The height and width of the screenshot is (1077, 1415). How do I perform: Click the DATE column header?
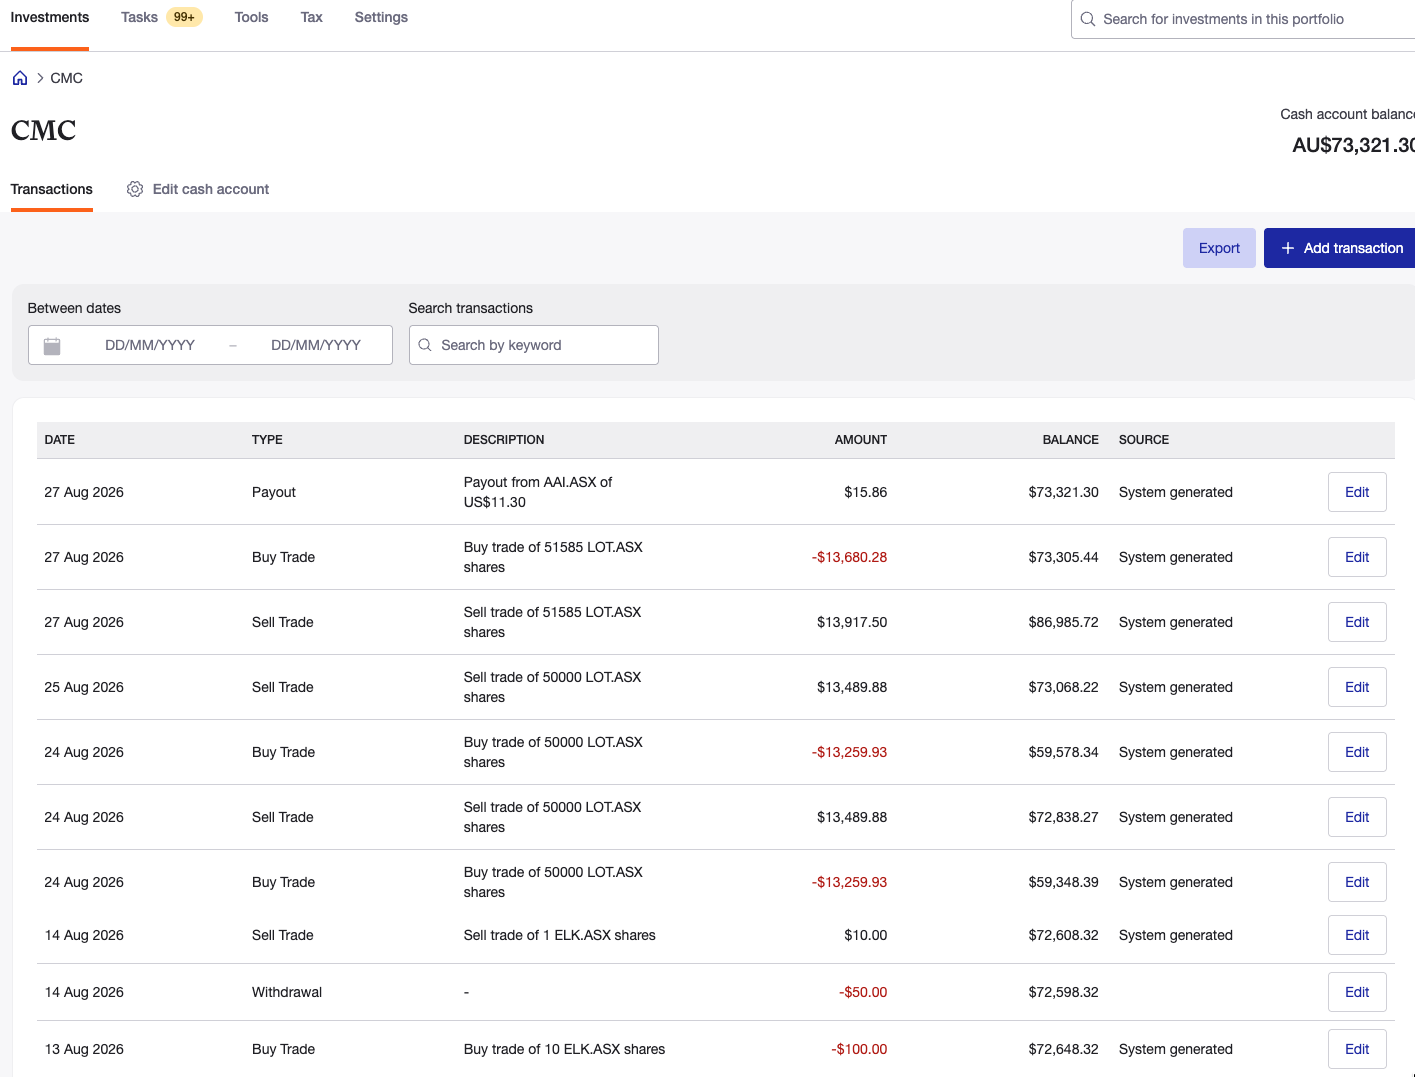[x=60, y=440]
